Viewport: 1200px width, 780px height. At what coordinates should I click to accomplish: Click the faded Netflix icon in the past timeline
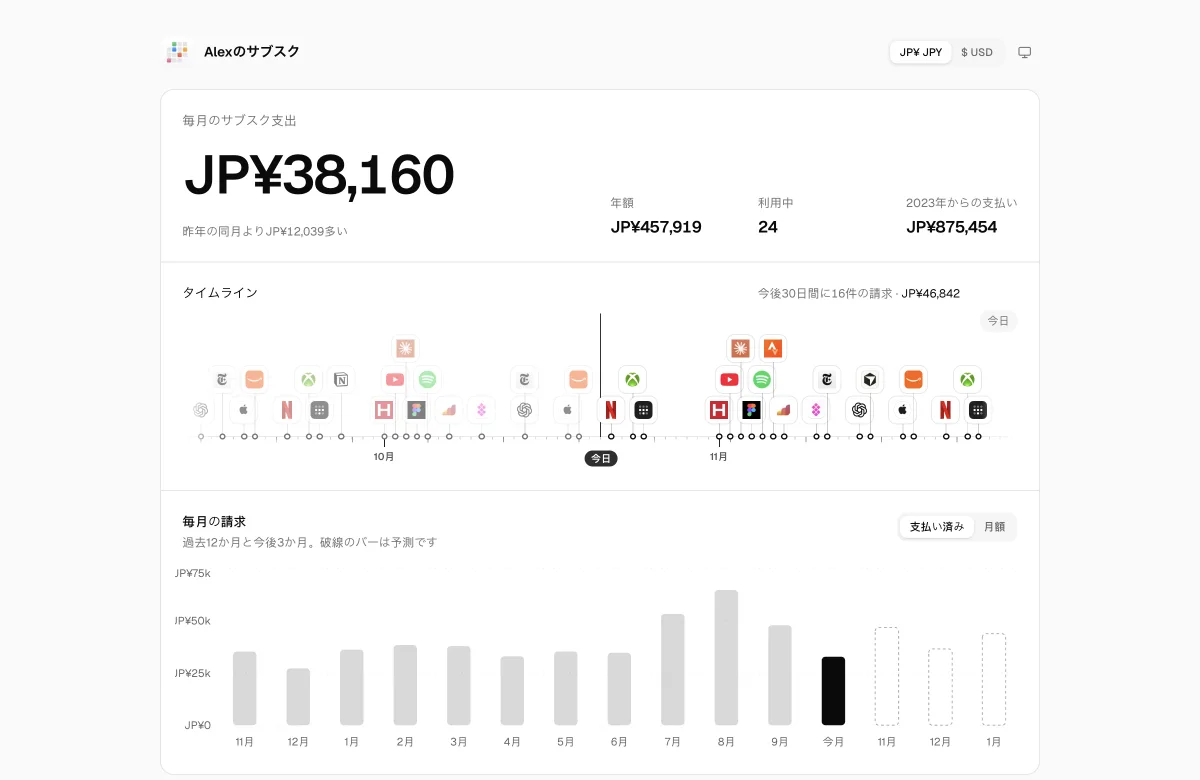(287, 410)
